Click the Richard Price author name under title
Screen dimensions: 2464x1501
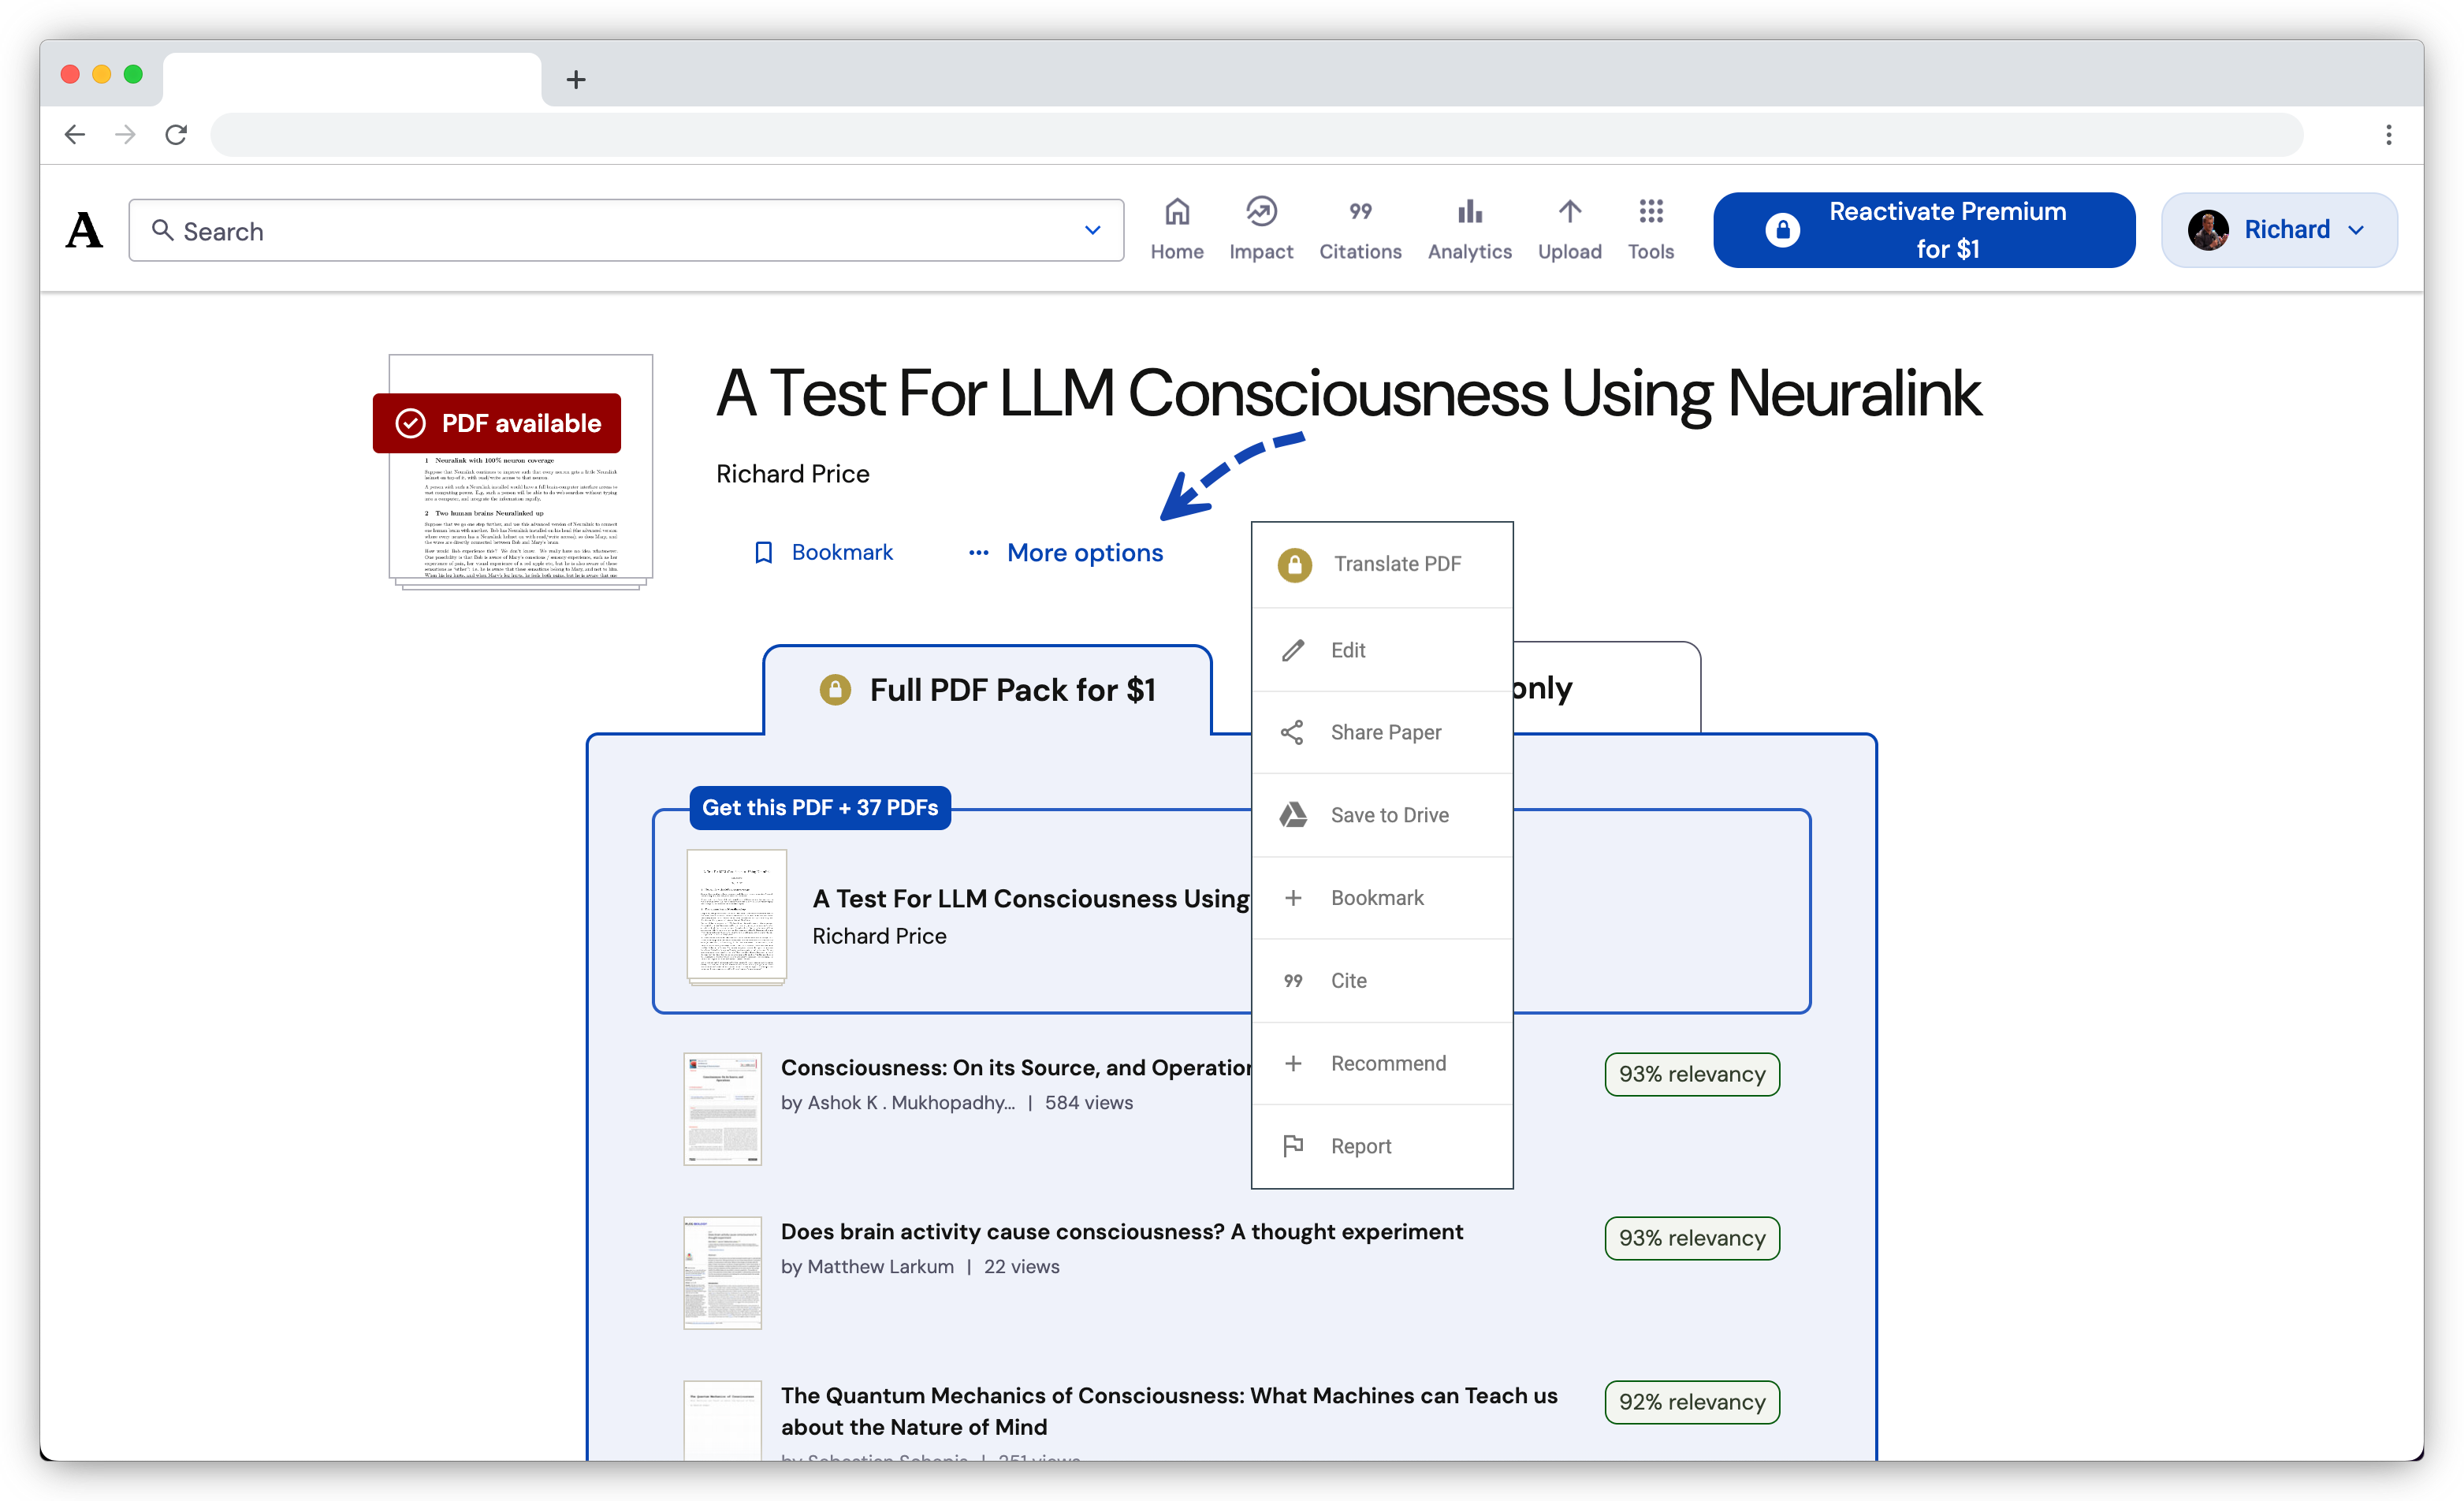(x=792, y=474)
